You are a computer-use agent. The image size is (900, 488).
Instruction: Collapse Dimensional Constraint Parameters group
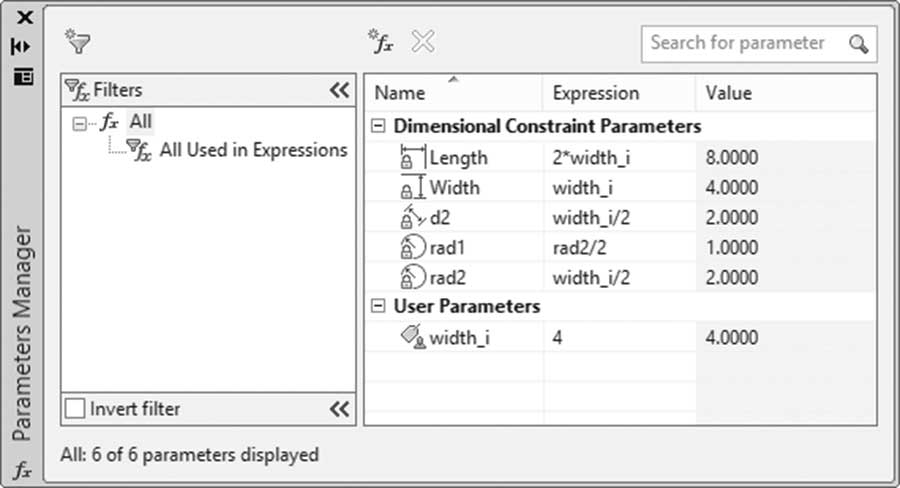click(x=378, y=126)
